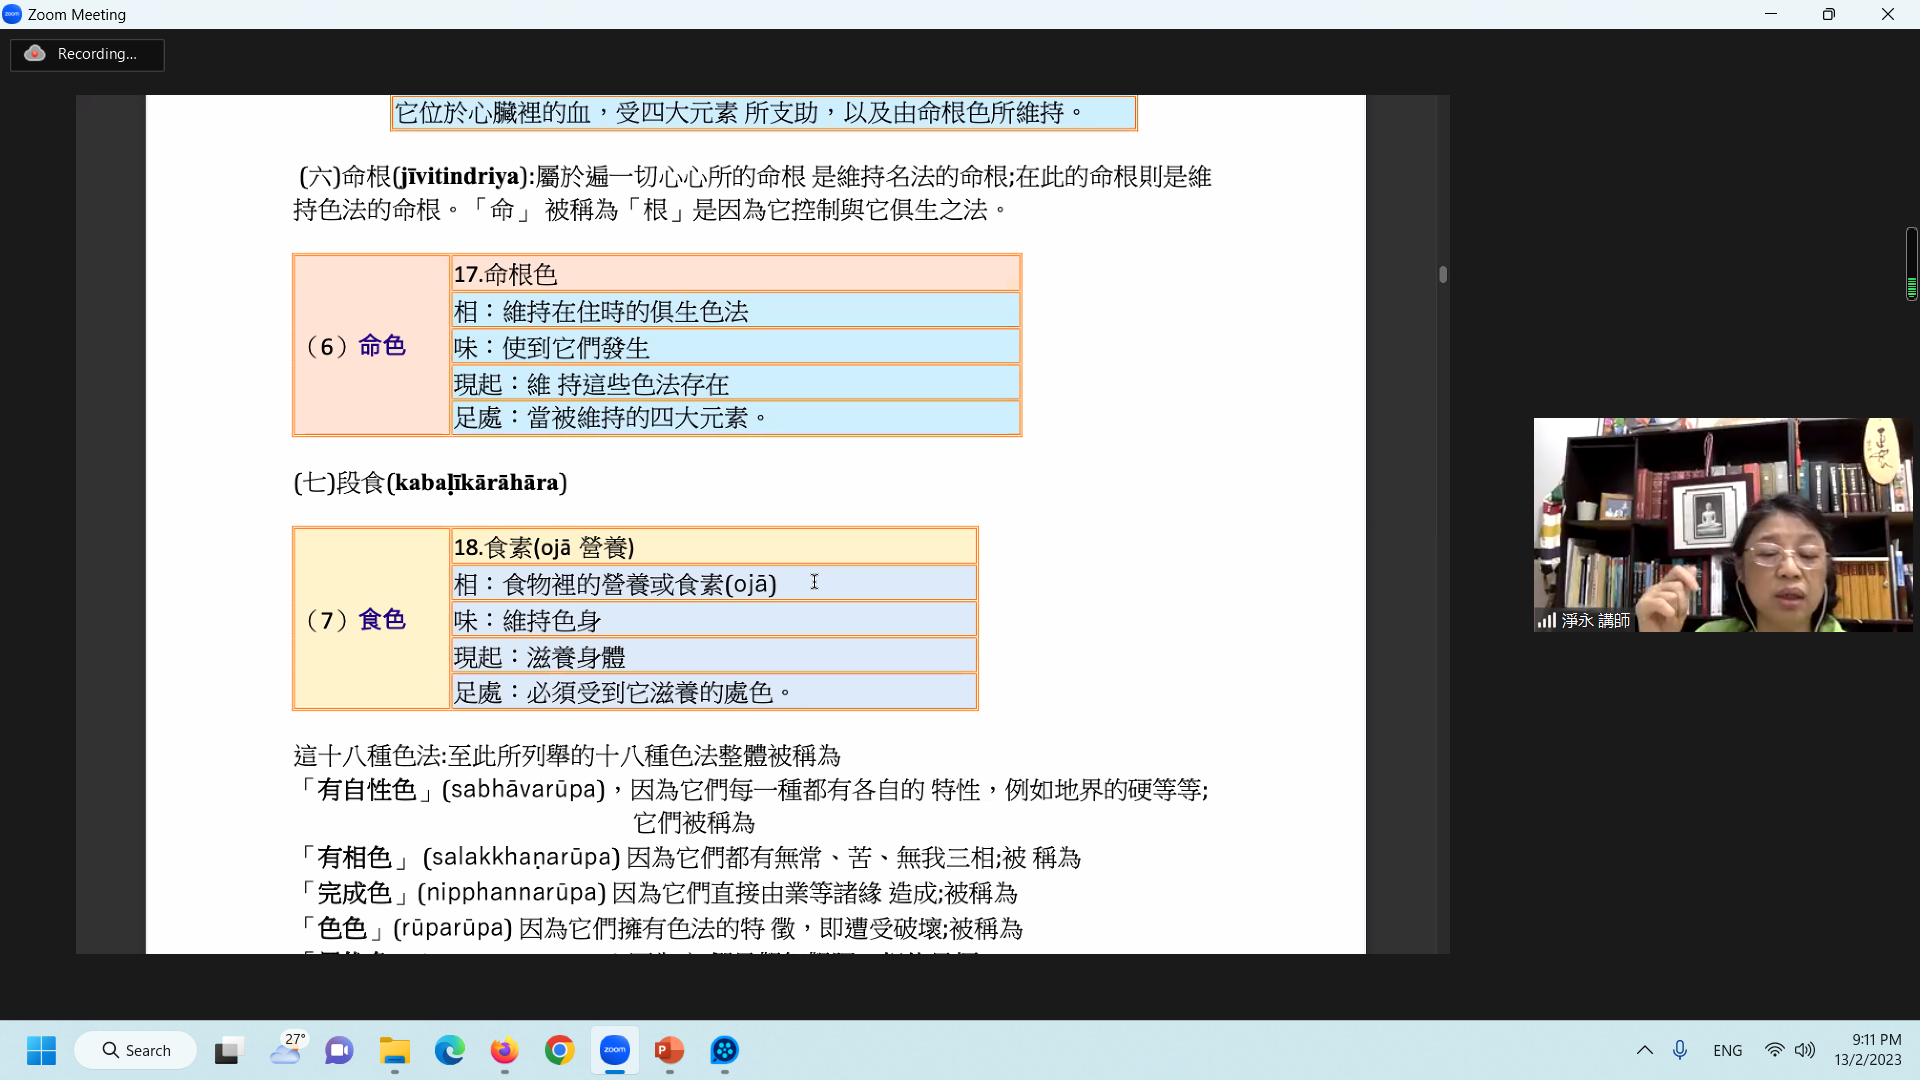Open the clock and date flyout
1920x1080 pixels.
pos(1867,1050)
